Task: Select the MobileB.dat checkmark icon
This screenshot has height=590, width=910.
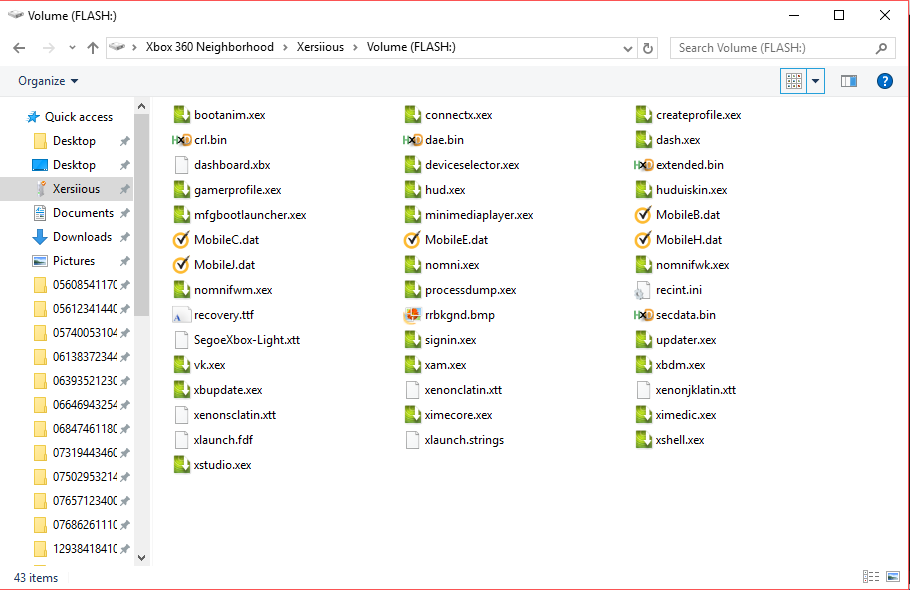Action: pyautogui.click(x=643, y=215)
